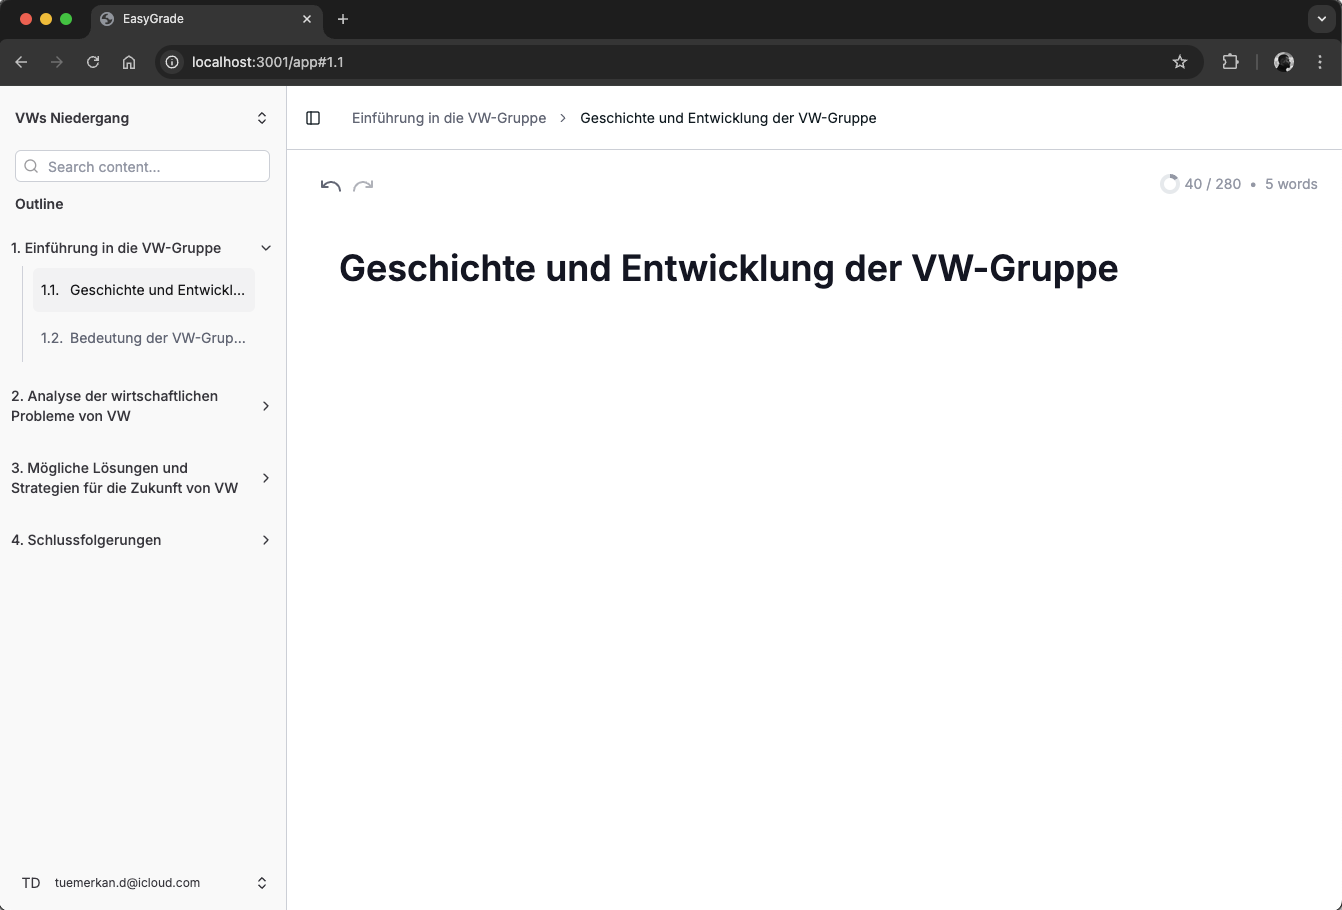Click the TD user avatar initials icon

(30, 882)
